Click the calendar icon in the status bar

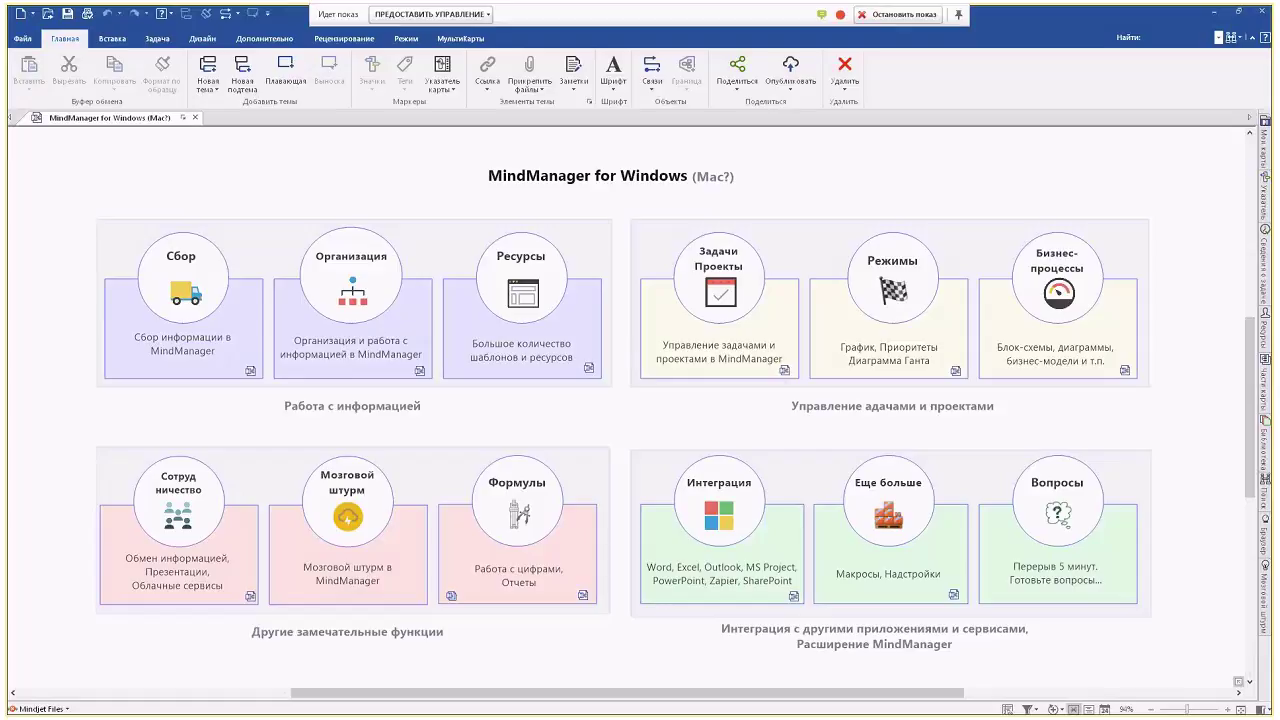pyautogui.click(x=1105, y=709)
